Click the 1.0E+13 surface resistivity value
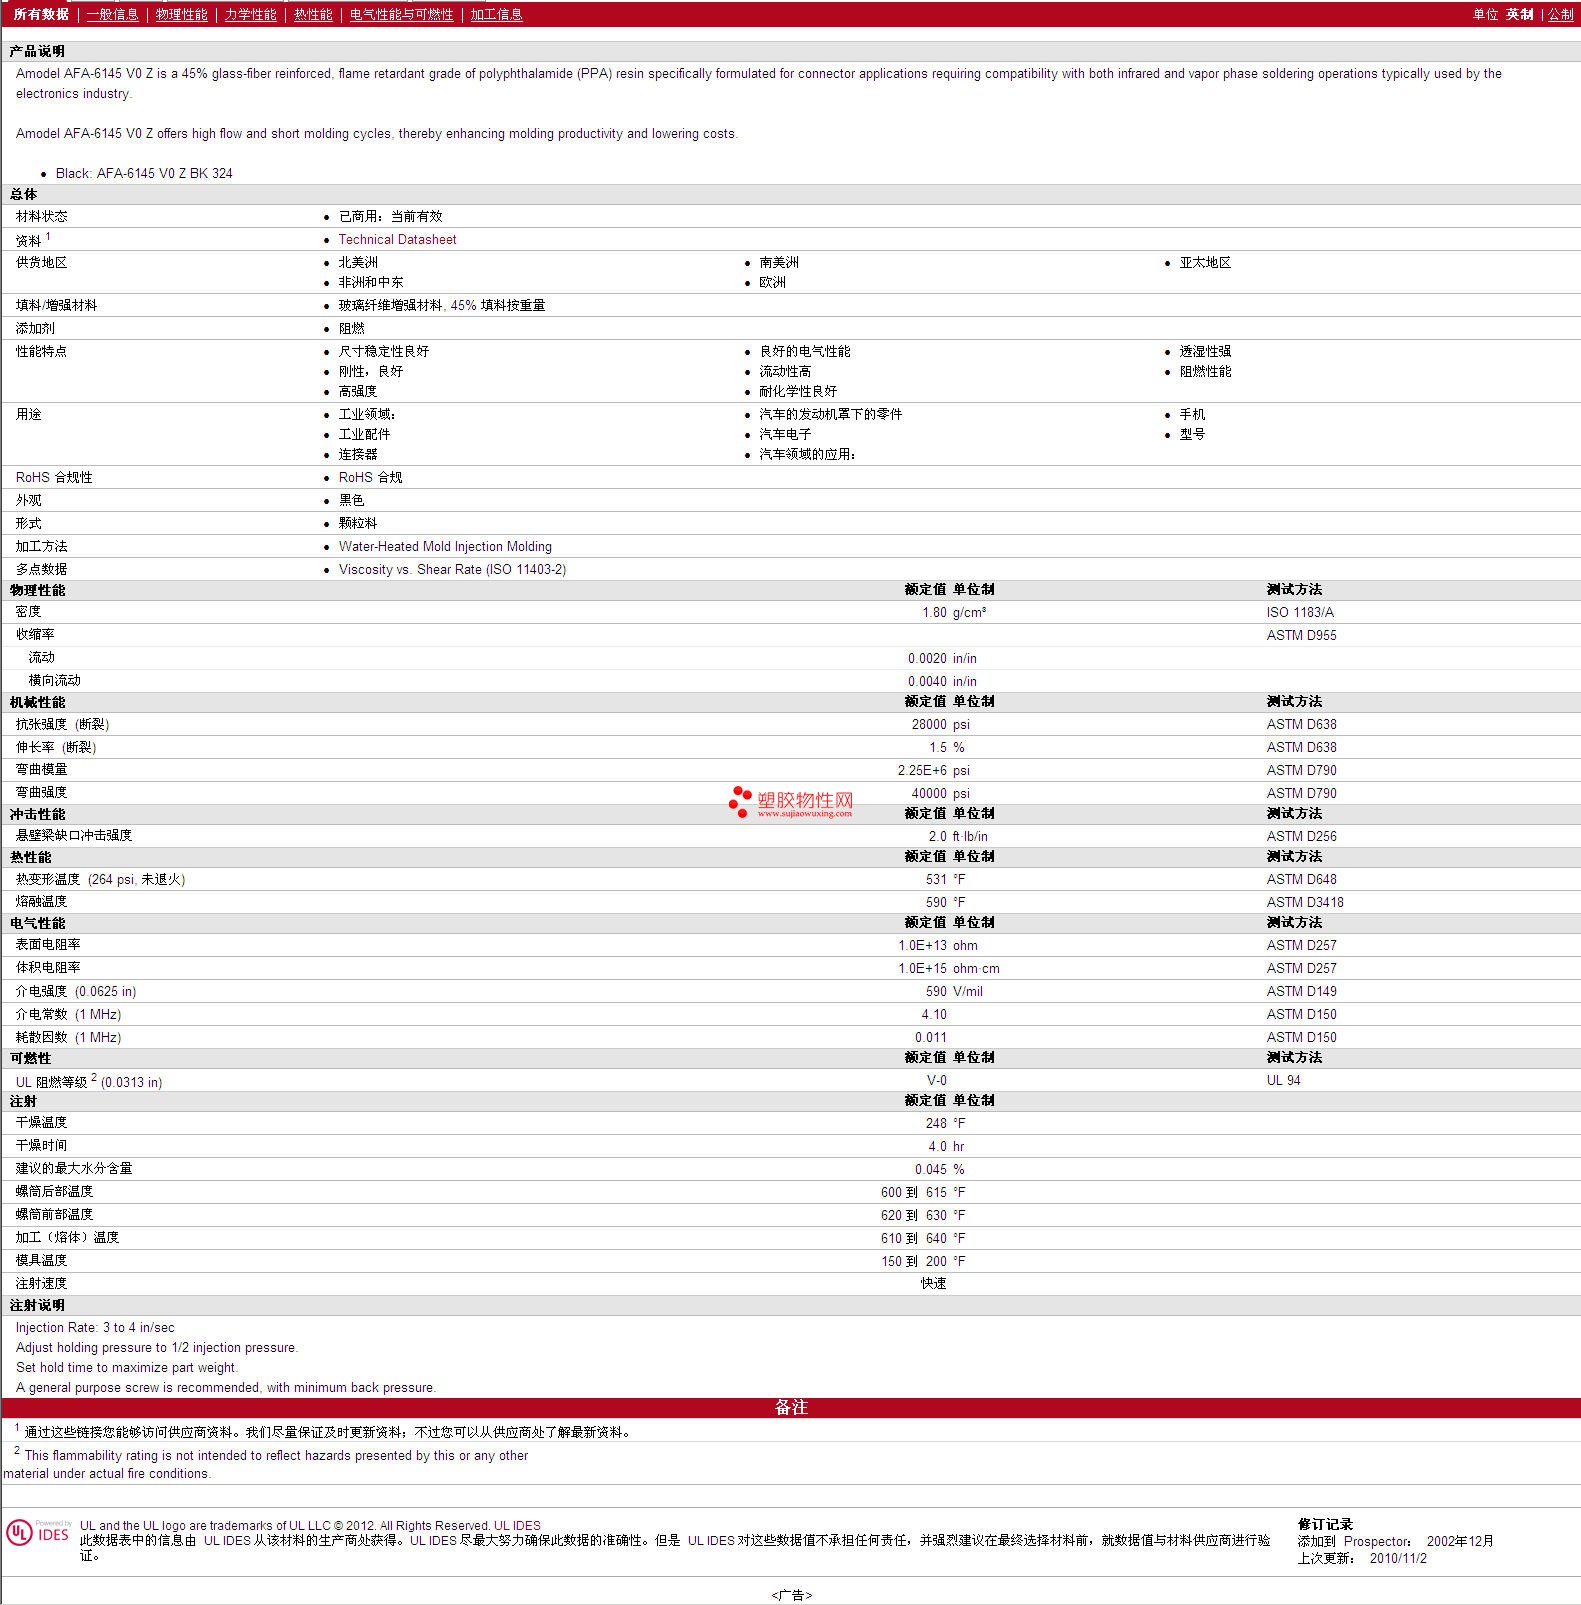The width and height of the screenshot is (1581, 1605). pyautogui.click(x=922, y=946)
